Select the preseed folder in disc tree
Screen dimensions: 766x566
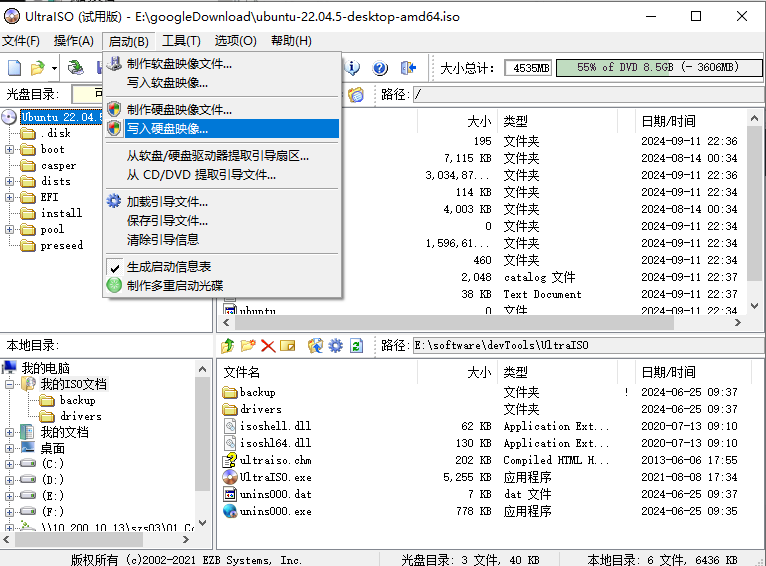click(x=62, y=245)
